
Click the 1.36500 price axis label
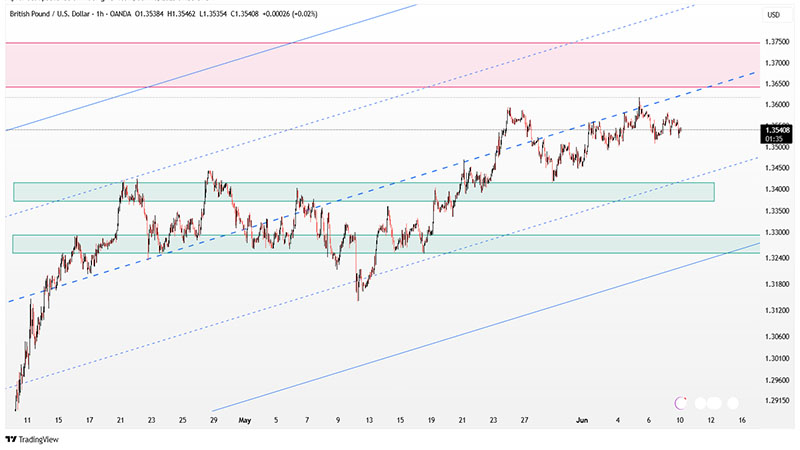[x=777, y=84]
